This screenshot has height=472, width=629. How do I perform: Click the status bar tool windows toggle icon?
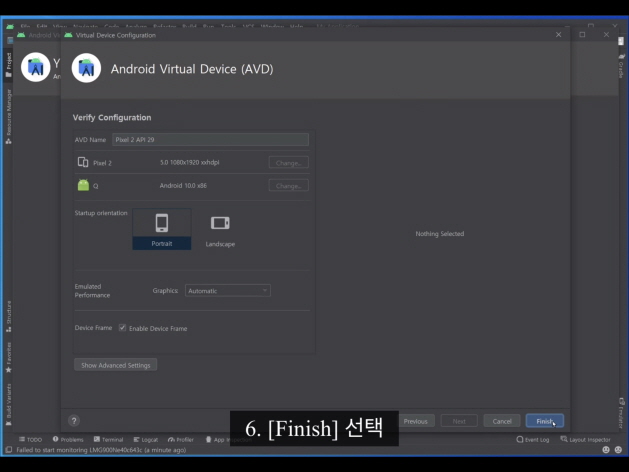point(8,450)
